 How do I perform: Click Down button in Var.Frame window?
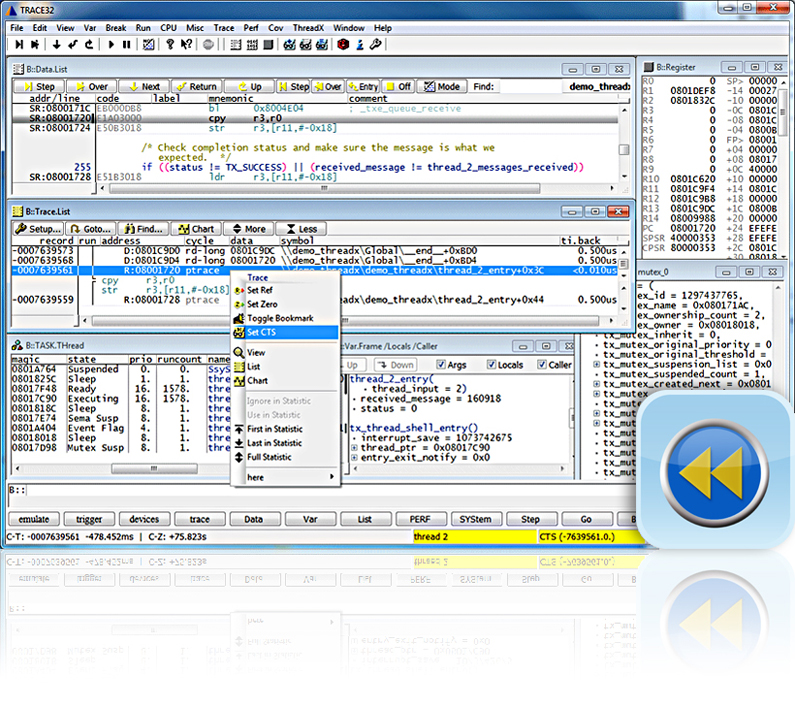(395, 365)
